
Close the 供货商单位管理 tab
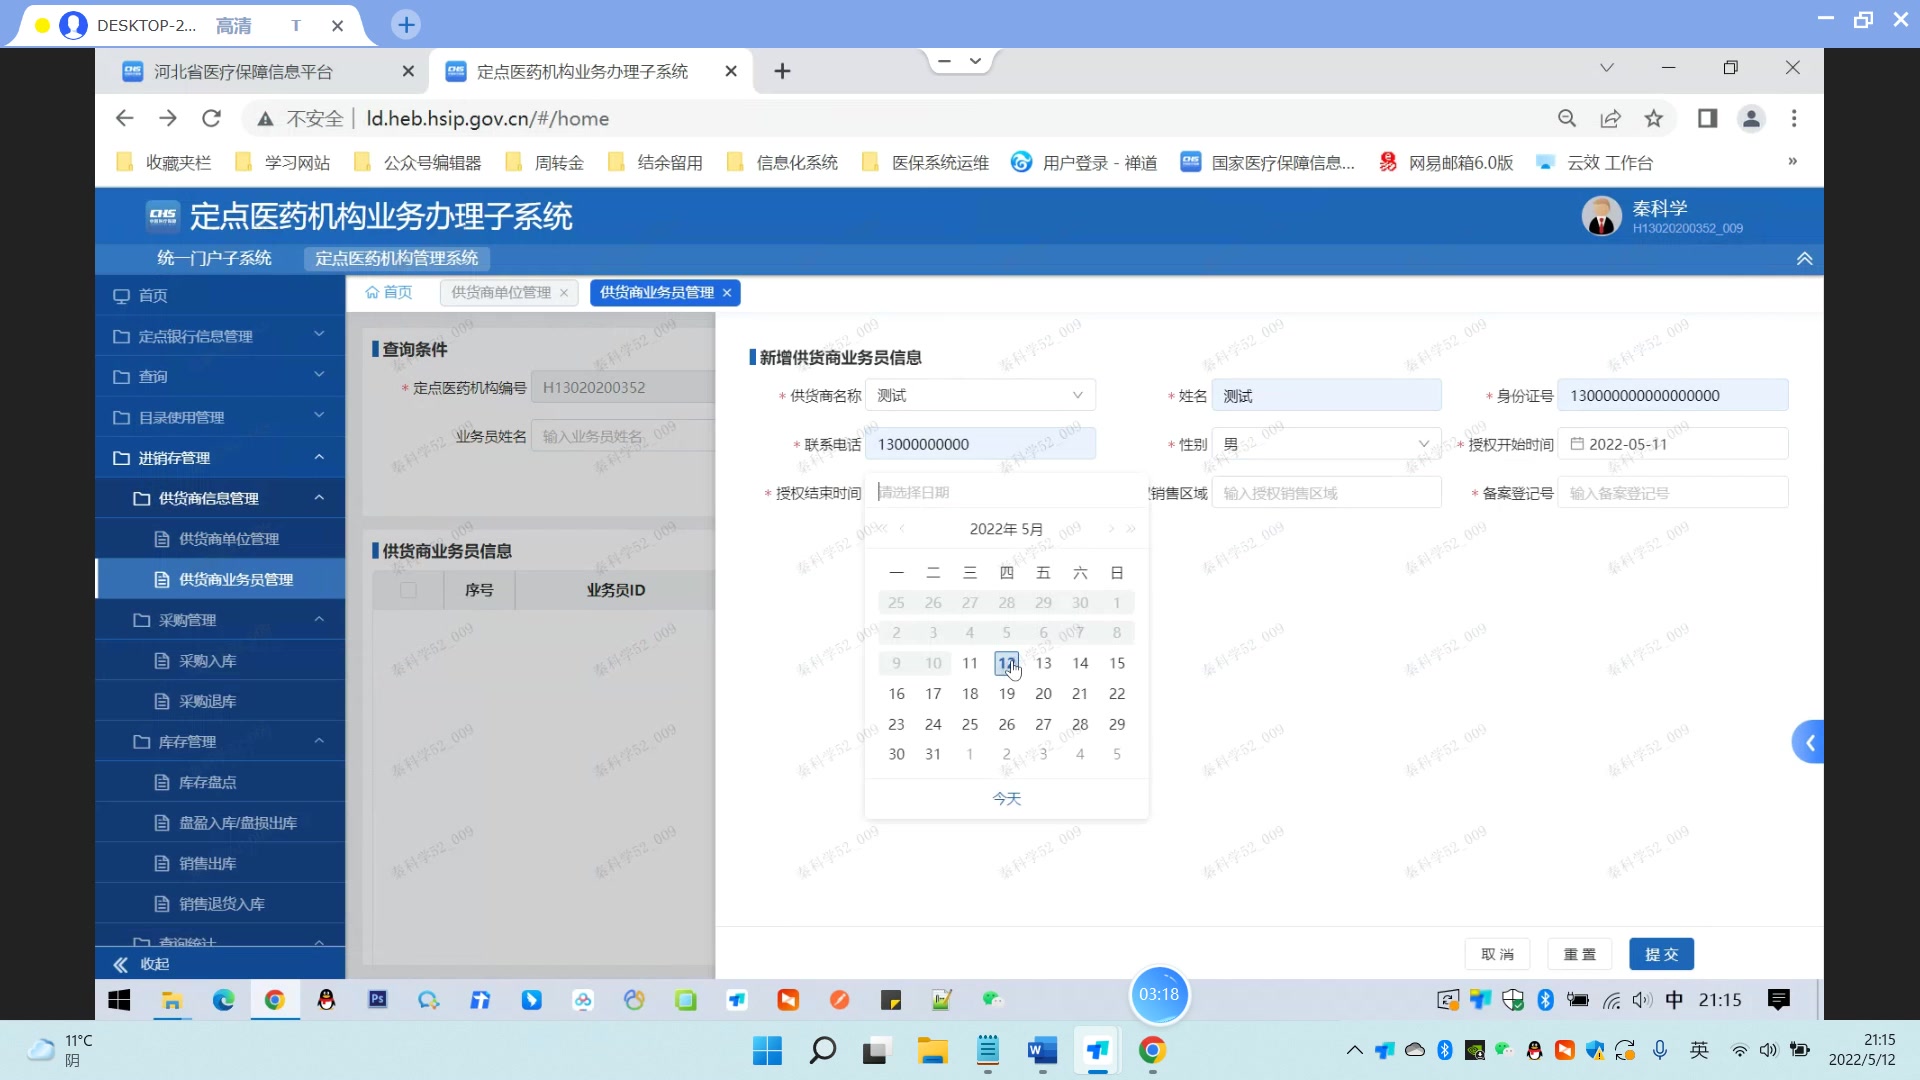(564, 293)
